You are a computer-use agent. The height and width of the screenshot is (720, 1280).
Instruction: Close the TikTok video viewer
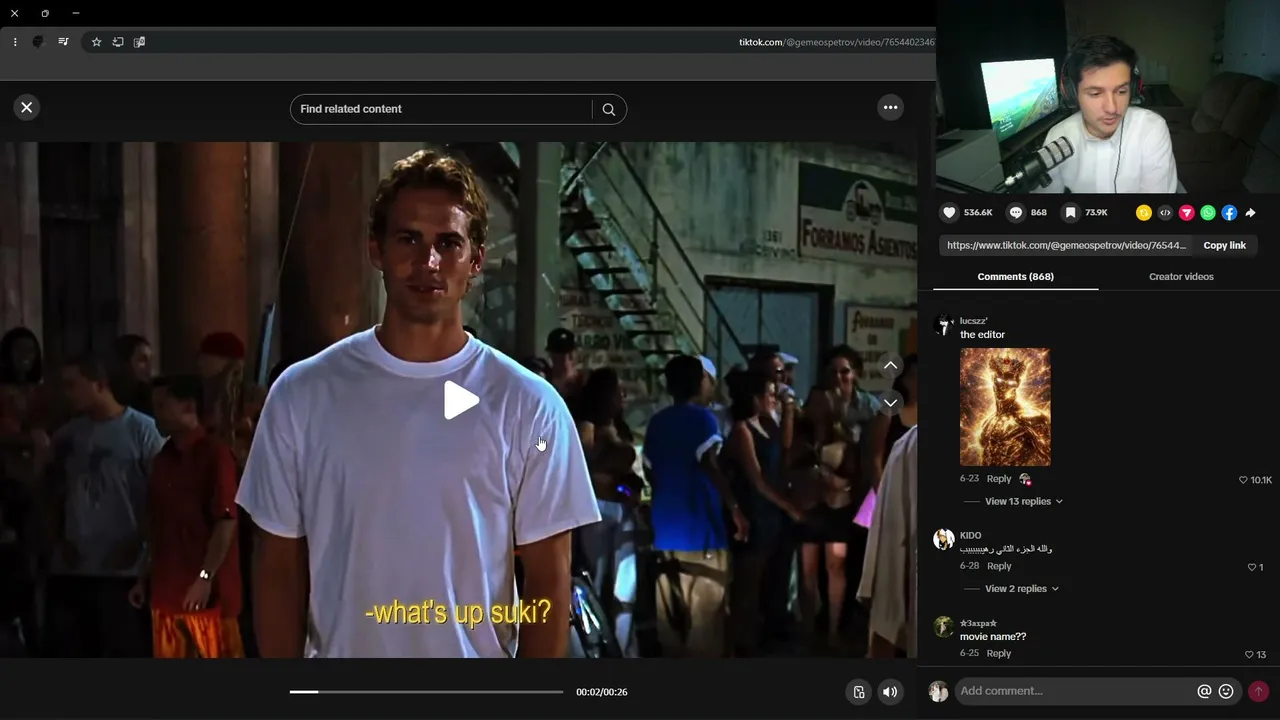click(x=27, y=107)
